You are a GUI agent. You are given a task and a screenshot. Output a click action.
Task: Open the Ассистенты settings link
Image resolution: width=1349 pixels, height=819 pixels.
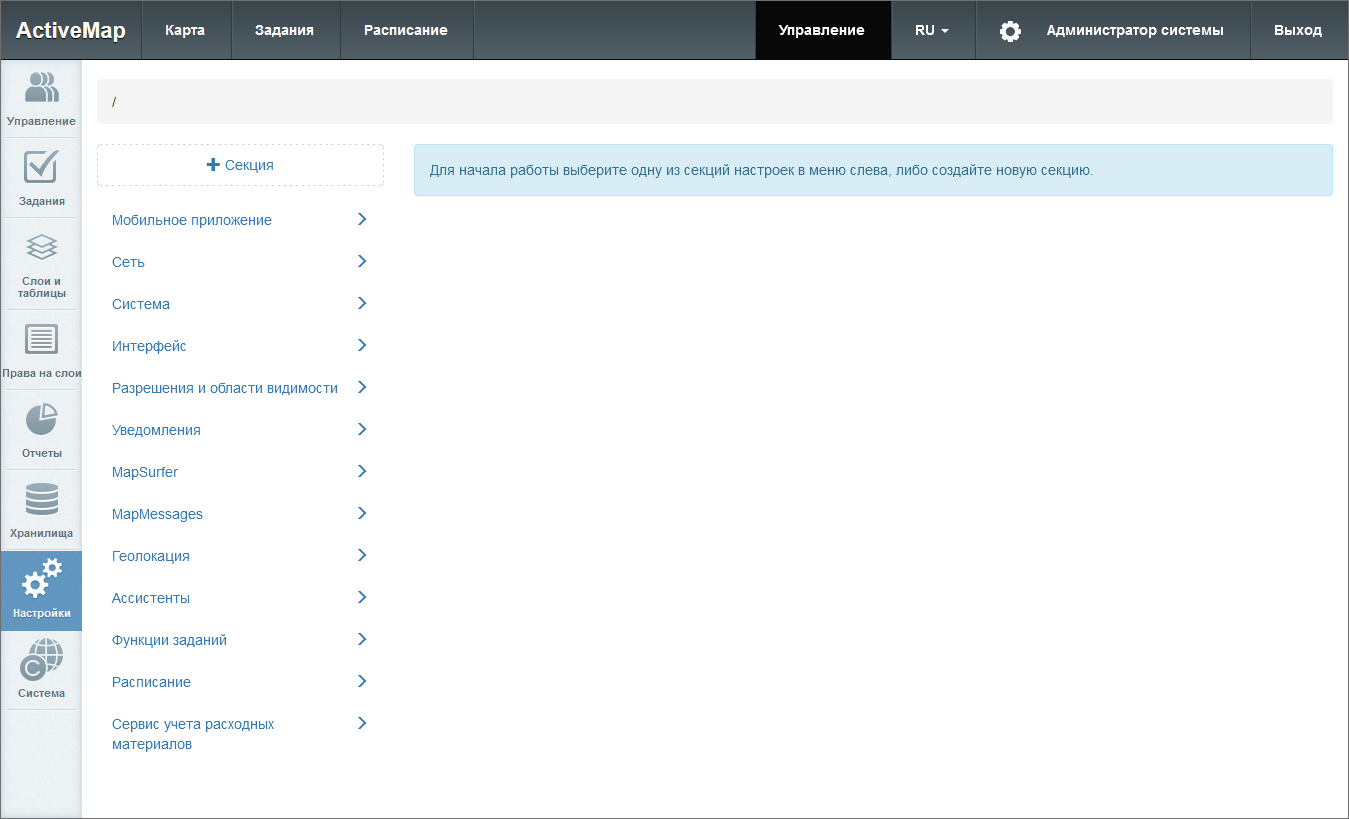[151, 598]
